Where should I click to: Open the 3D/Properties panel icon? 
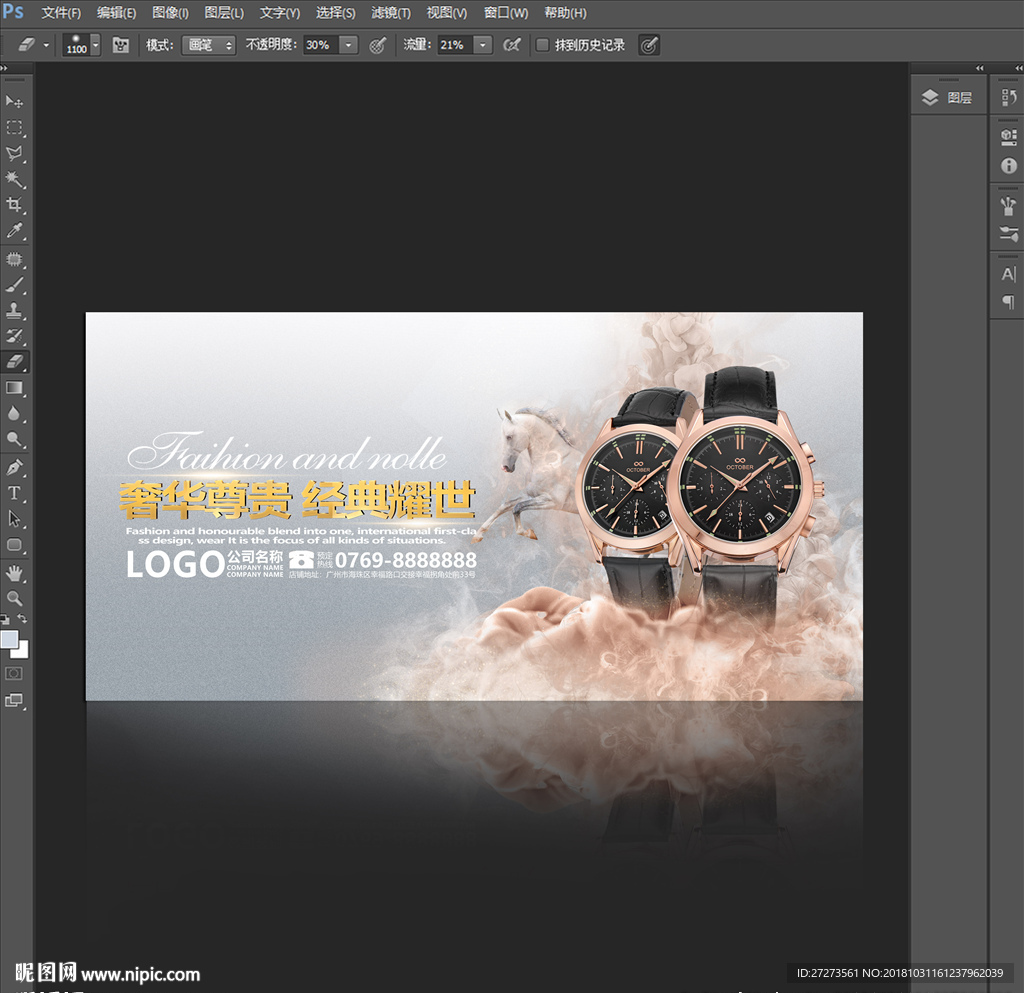coord(1008,137)
